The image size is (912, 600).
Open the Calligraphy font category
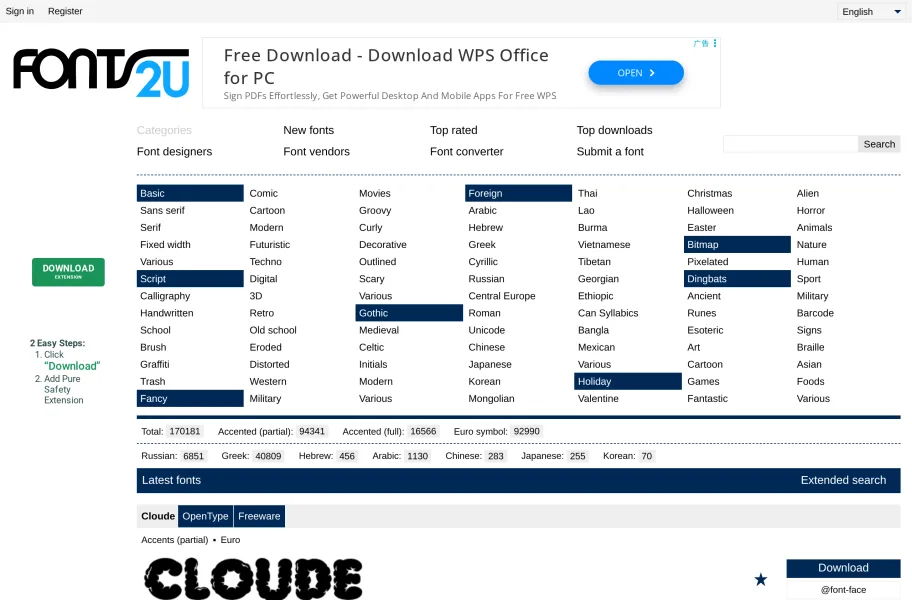coord(165,296)
